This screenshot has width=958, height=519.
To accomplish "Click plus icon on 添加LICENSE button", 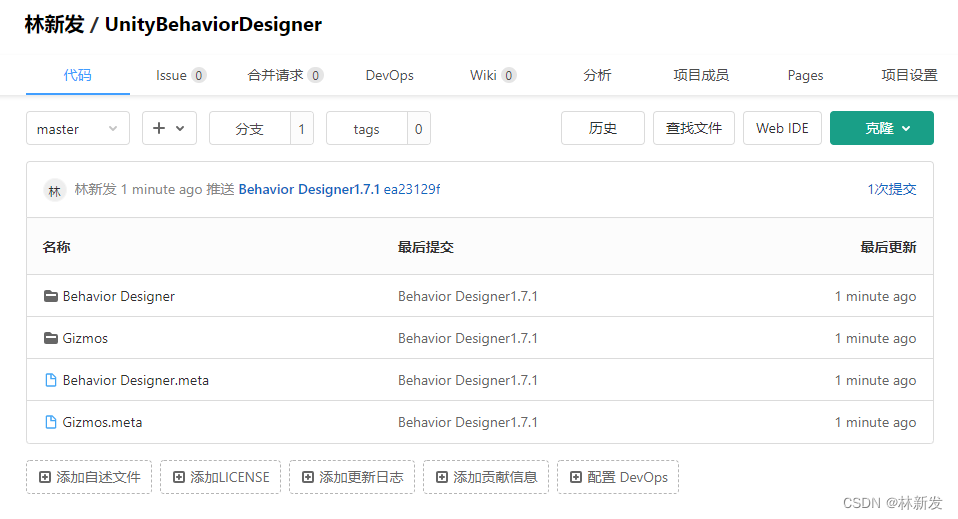I will tap(178, 477).
